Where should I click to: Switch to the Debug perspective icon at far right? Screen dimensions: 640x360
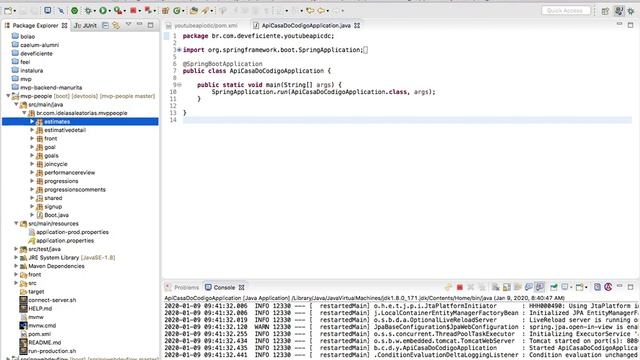(x=631, y=11)
